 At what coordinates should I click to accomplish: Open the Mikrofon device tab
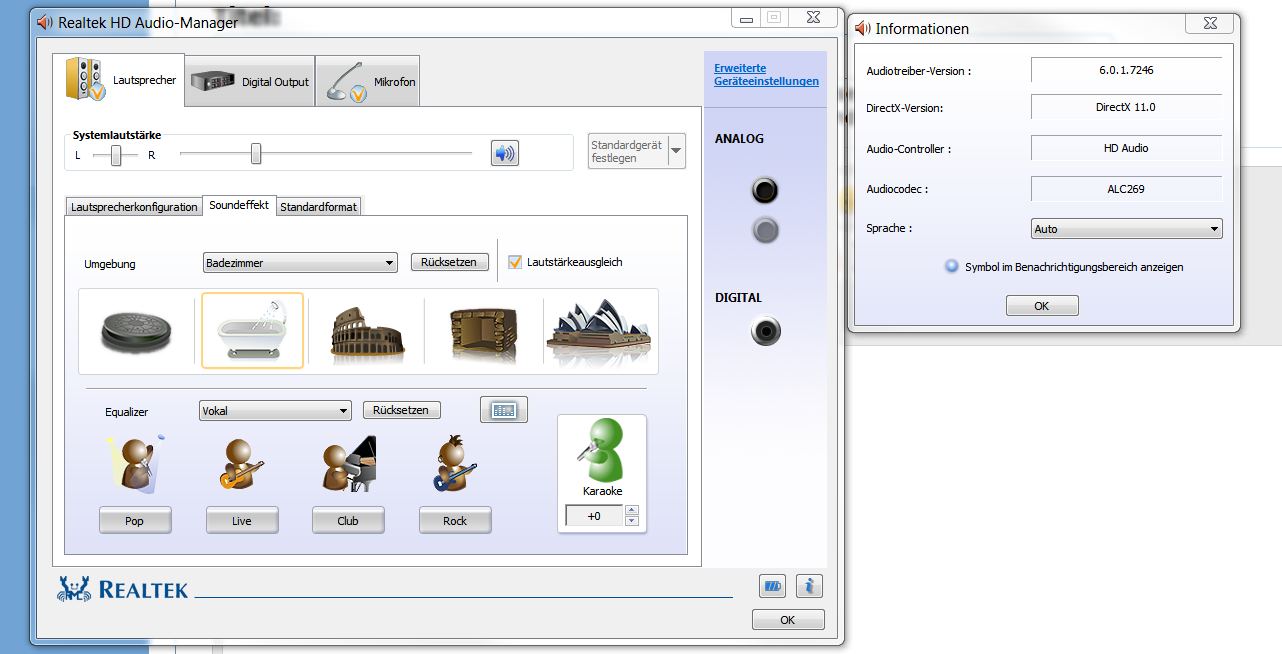(x=368, y=81)
